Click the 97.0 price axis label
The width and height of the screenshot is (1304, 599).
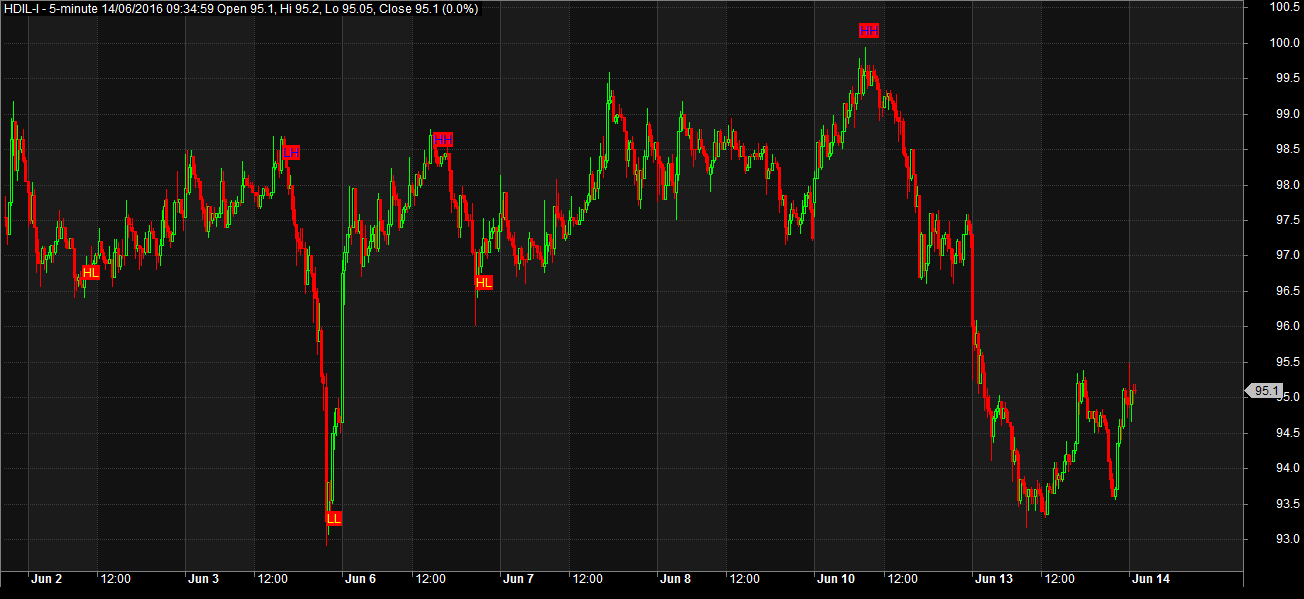(1287, 256)
